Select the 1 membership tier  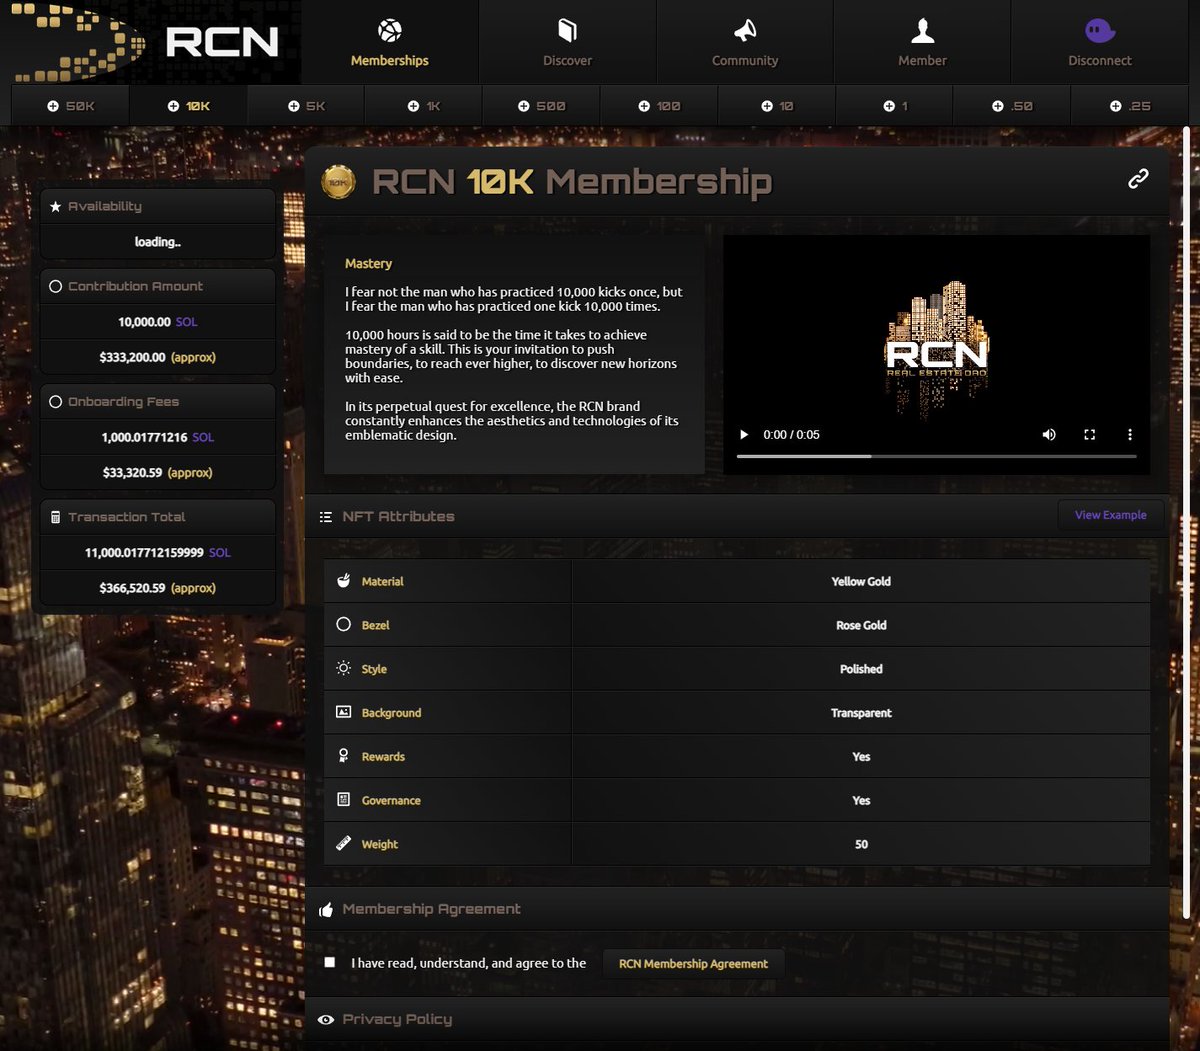click(894, 106)
